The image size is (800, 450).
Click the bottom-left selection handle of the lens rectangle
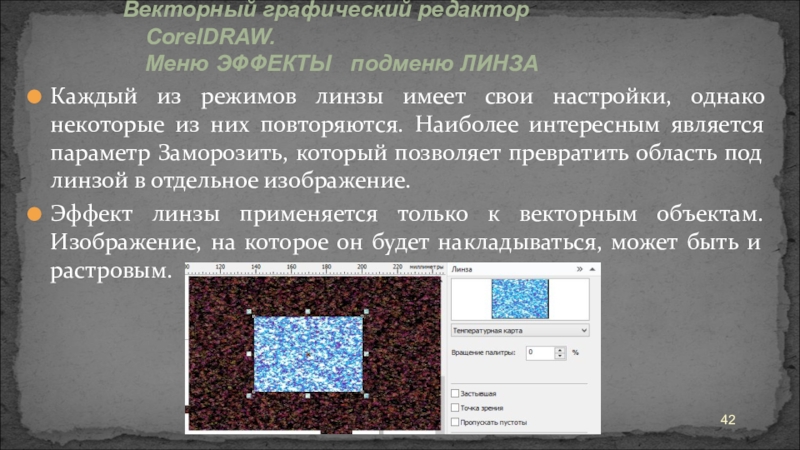click(249, 395)
